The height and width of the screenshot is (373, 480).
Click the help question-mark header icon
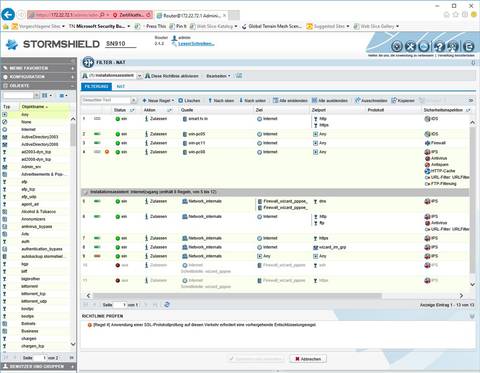click(439, 46)
